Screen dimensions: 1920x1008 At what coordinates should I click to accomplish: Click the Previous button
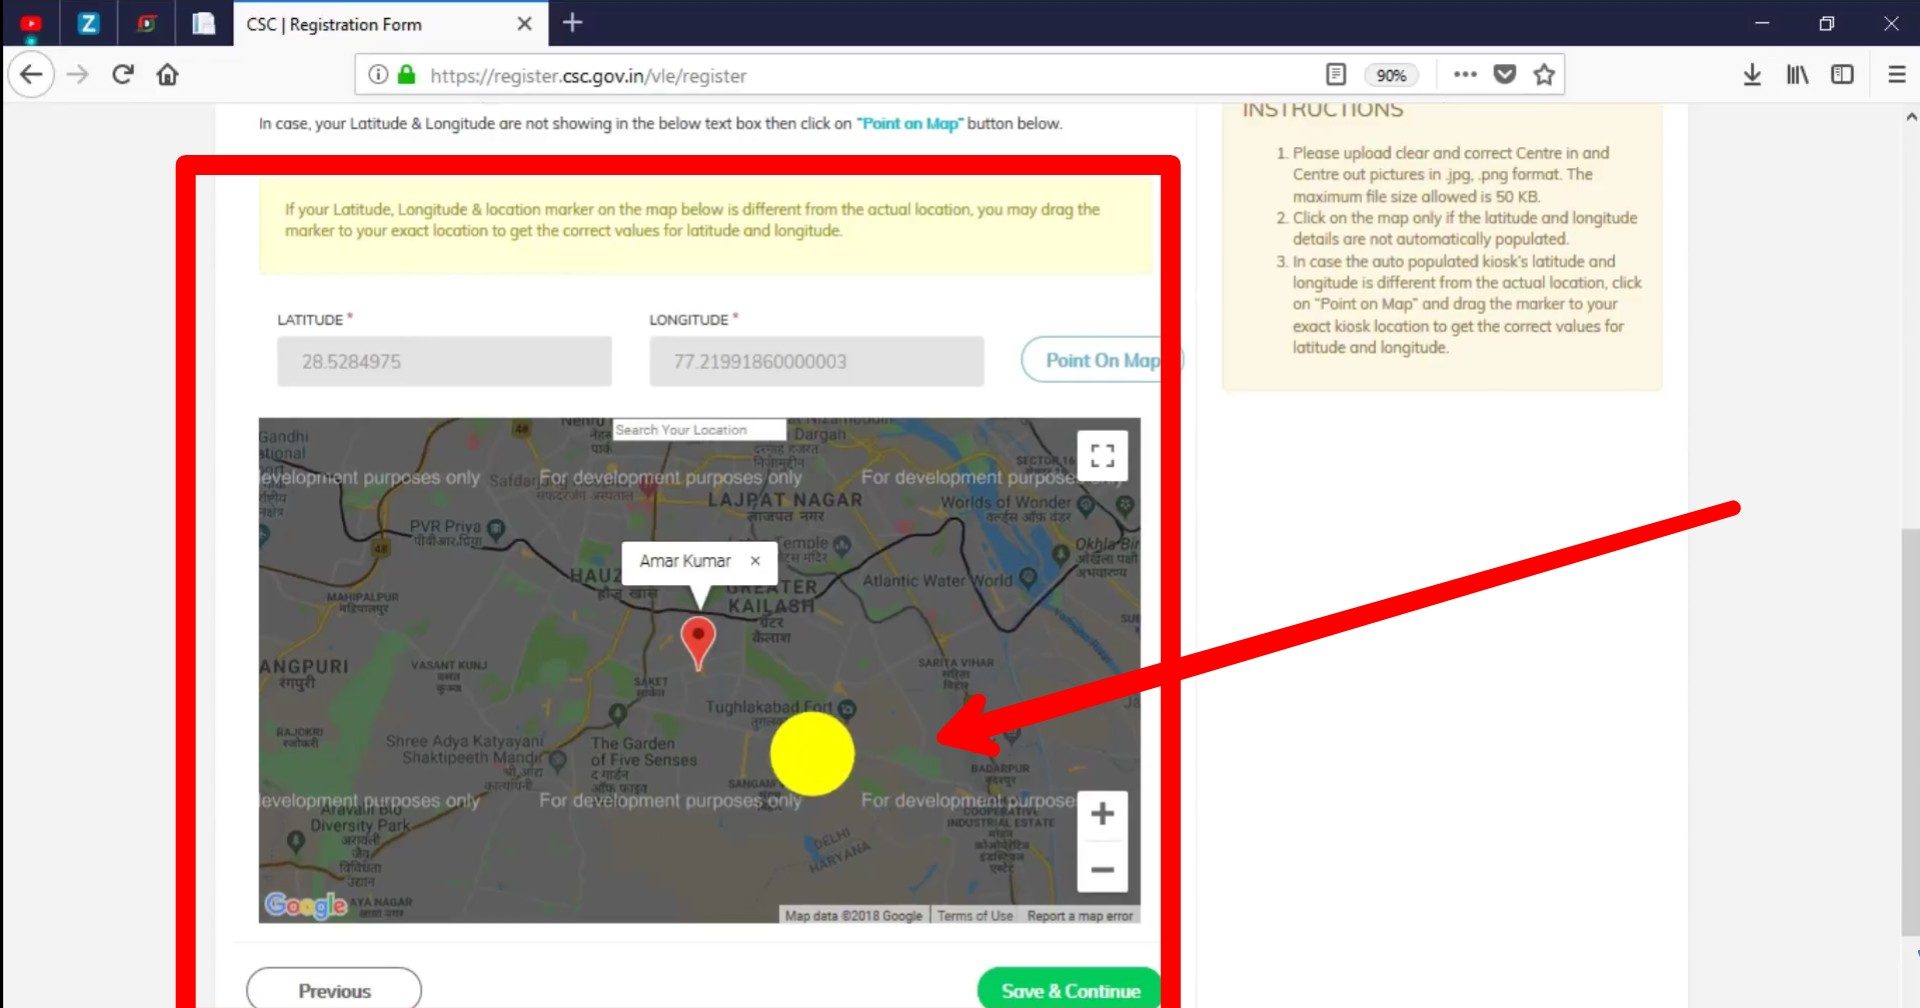334,990
